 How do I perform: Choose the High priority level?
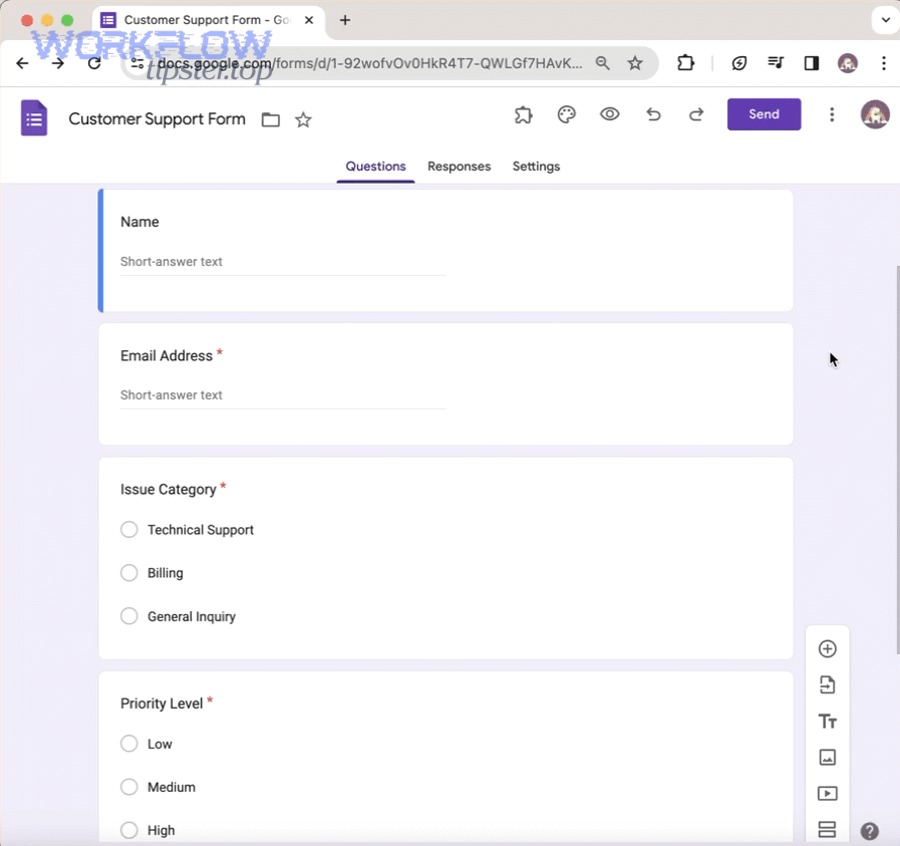pyautogui.click(x=129, y=830)
